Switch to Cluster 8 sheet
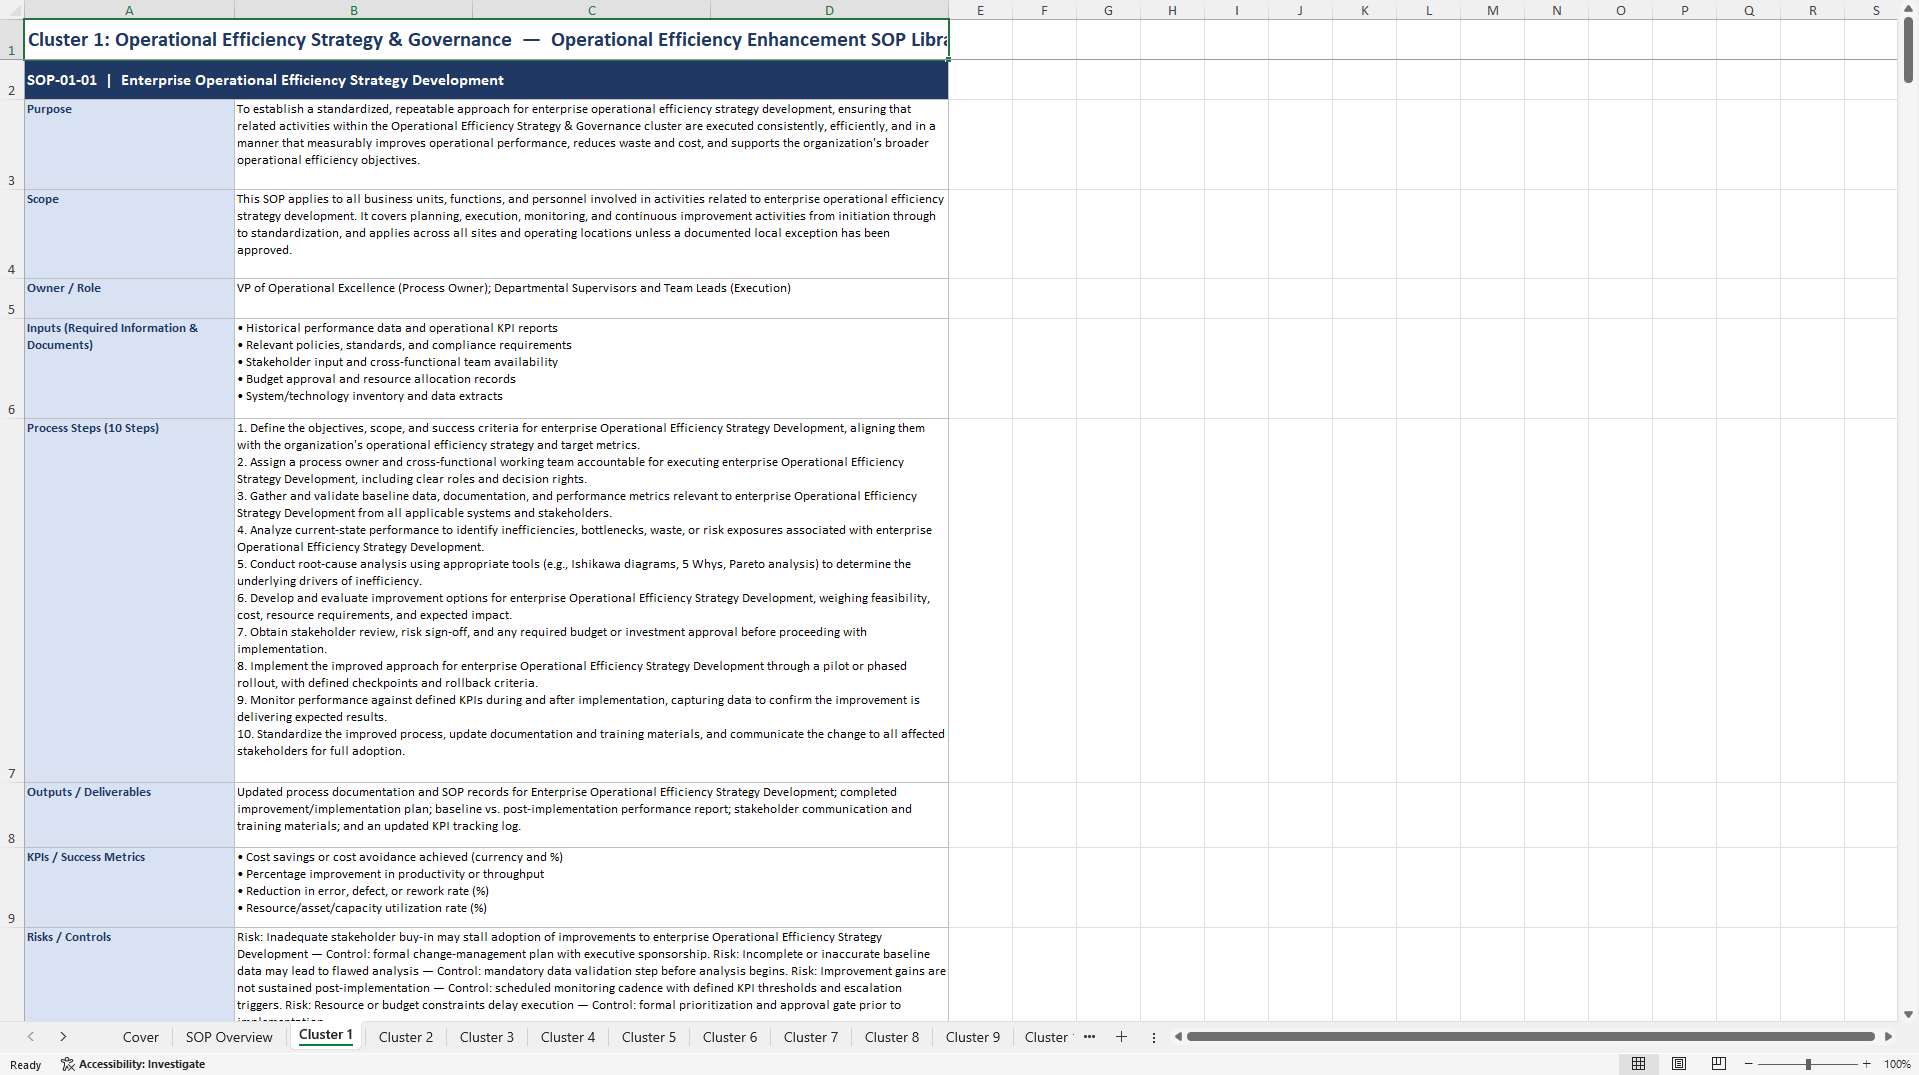The width and height of the screenshot is (1919, 1075). pyautogui.click(x=892, y=1037)
